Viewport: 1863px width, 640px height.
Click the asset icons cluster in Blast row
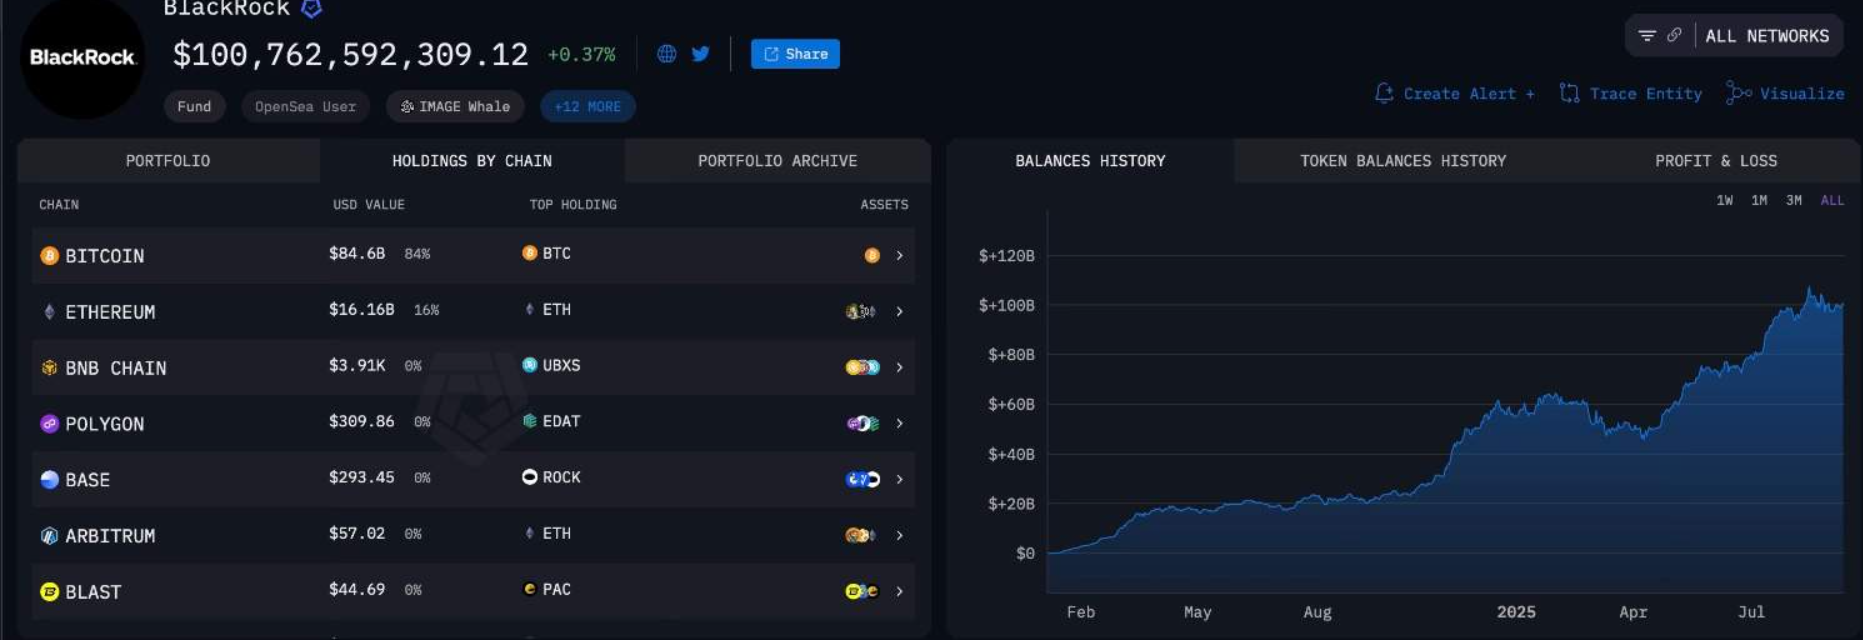(x=863, y=592)
